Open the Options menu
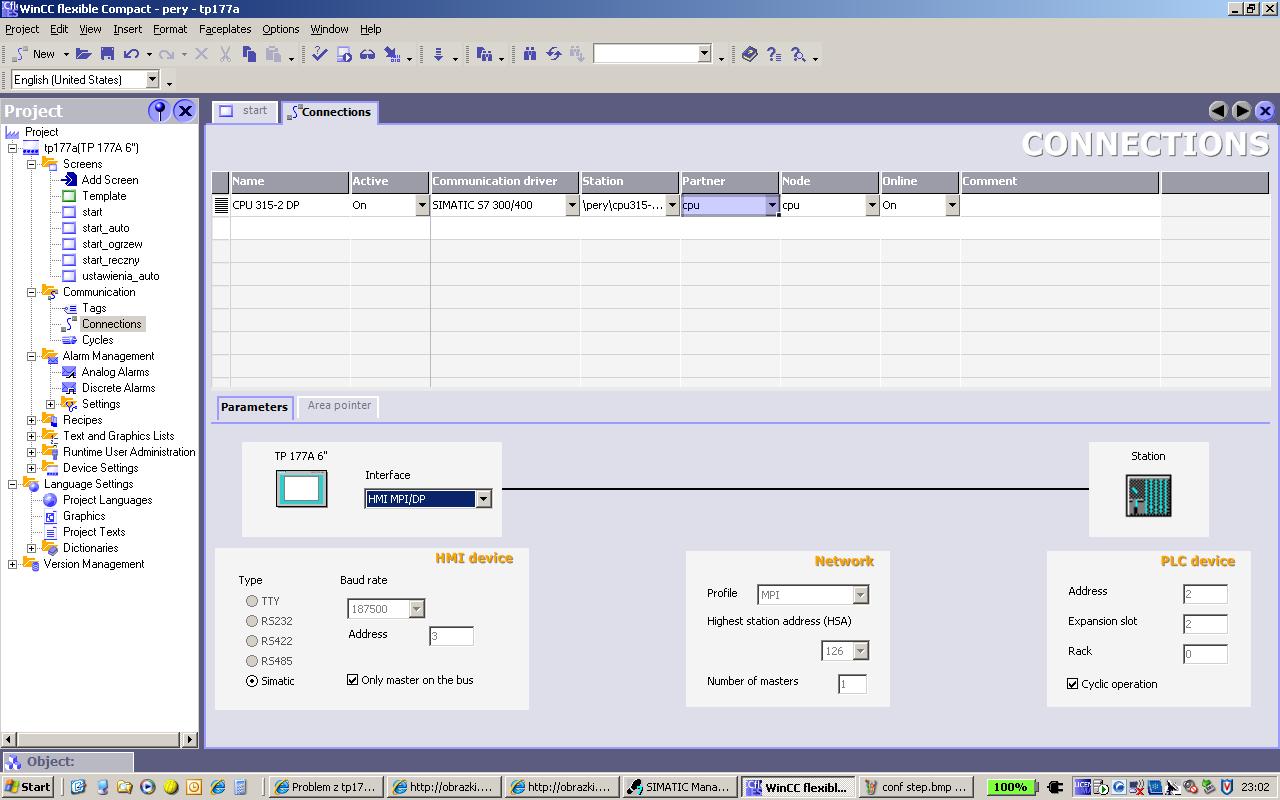 [281, 29]
